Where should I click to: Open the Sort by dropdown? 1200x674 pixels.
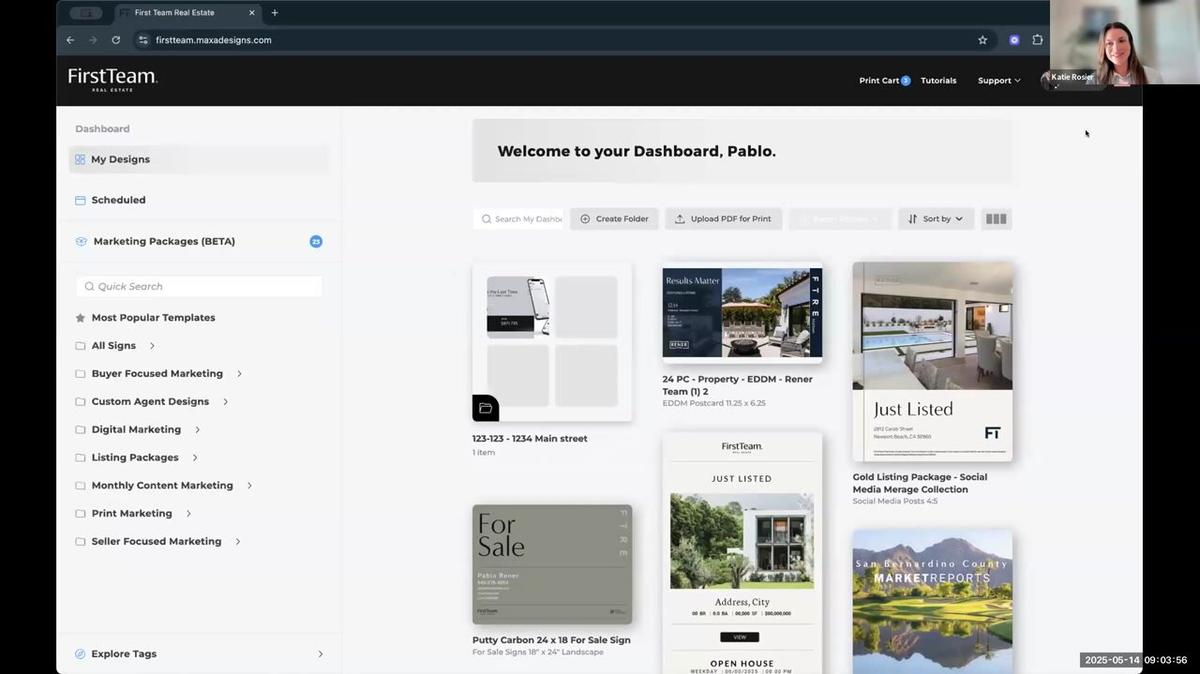click(936, 219)
